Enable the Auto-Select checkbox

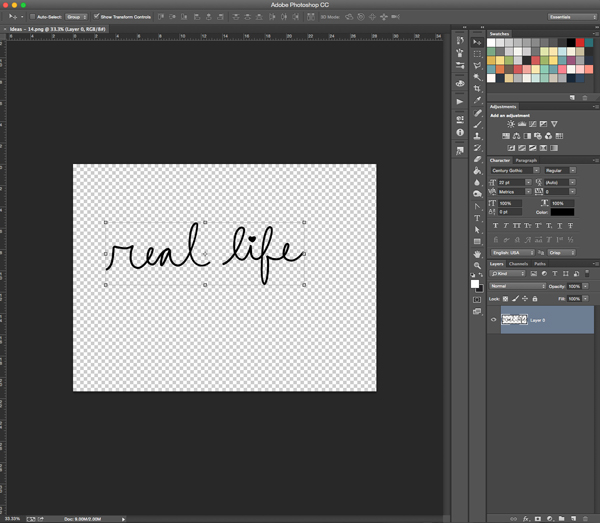(x=32, y=17)
